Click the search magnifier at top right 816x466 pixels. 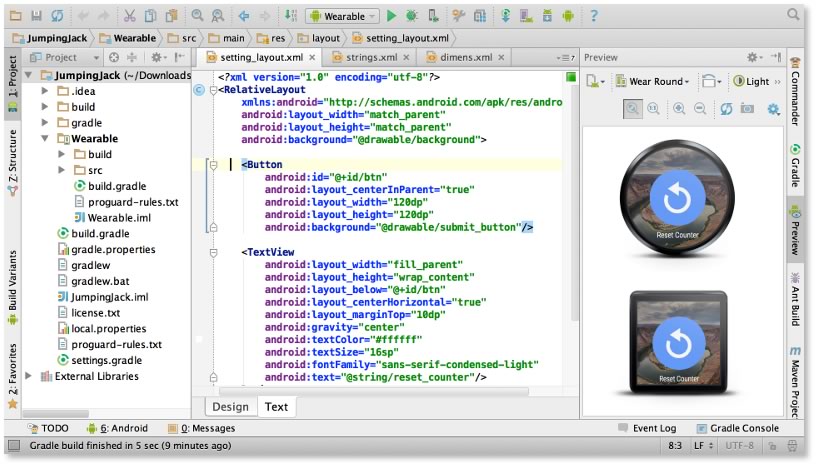[x=793, y=14]
